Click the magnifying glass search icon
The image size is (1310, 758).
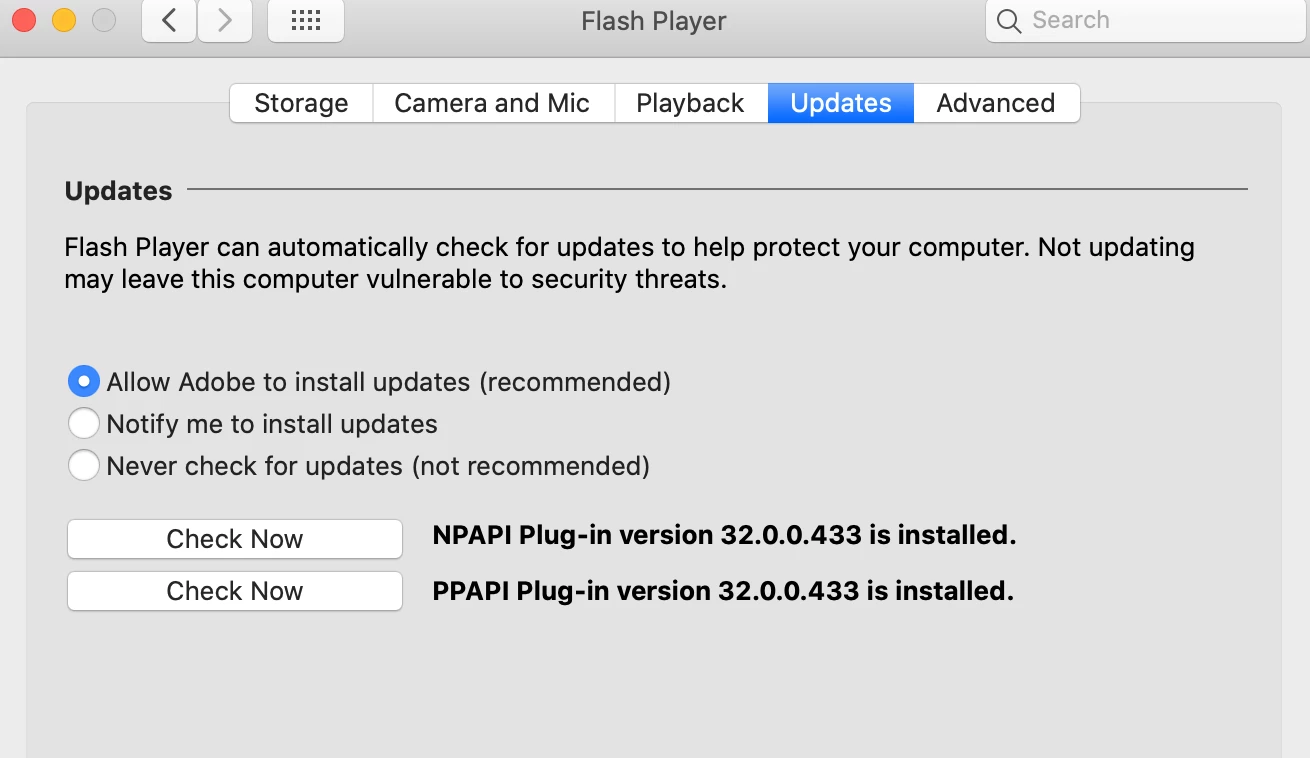(x=1009, y=21)
